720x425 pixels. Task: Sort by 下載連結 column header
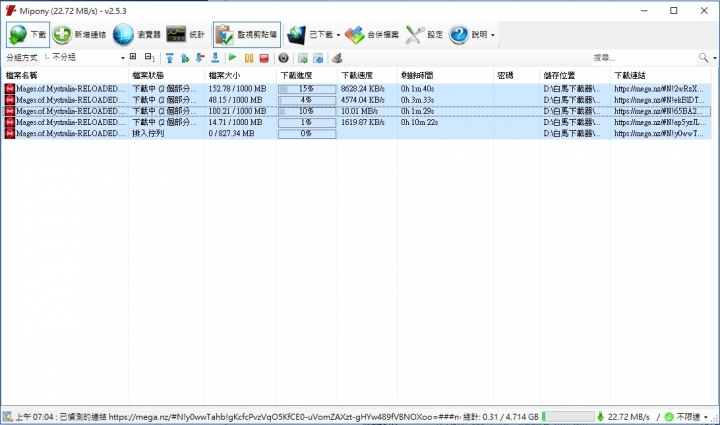pyautogui.click(x=661, y=75)
